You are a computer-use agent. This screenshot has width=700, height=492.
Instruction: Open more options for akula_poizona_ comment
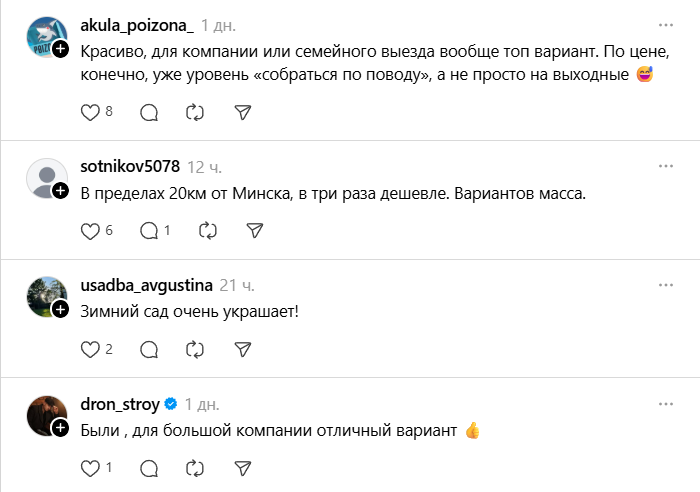(665, 23)
